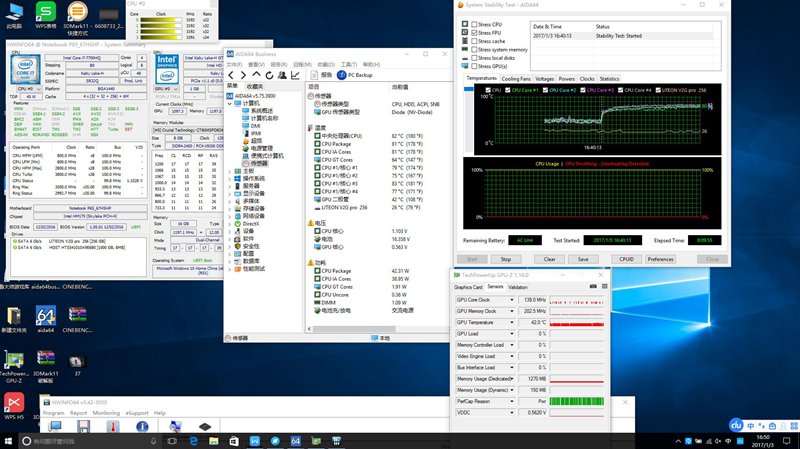
Task: Open GPU-Z hamburger menu icon
Action: [605, 286]
